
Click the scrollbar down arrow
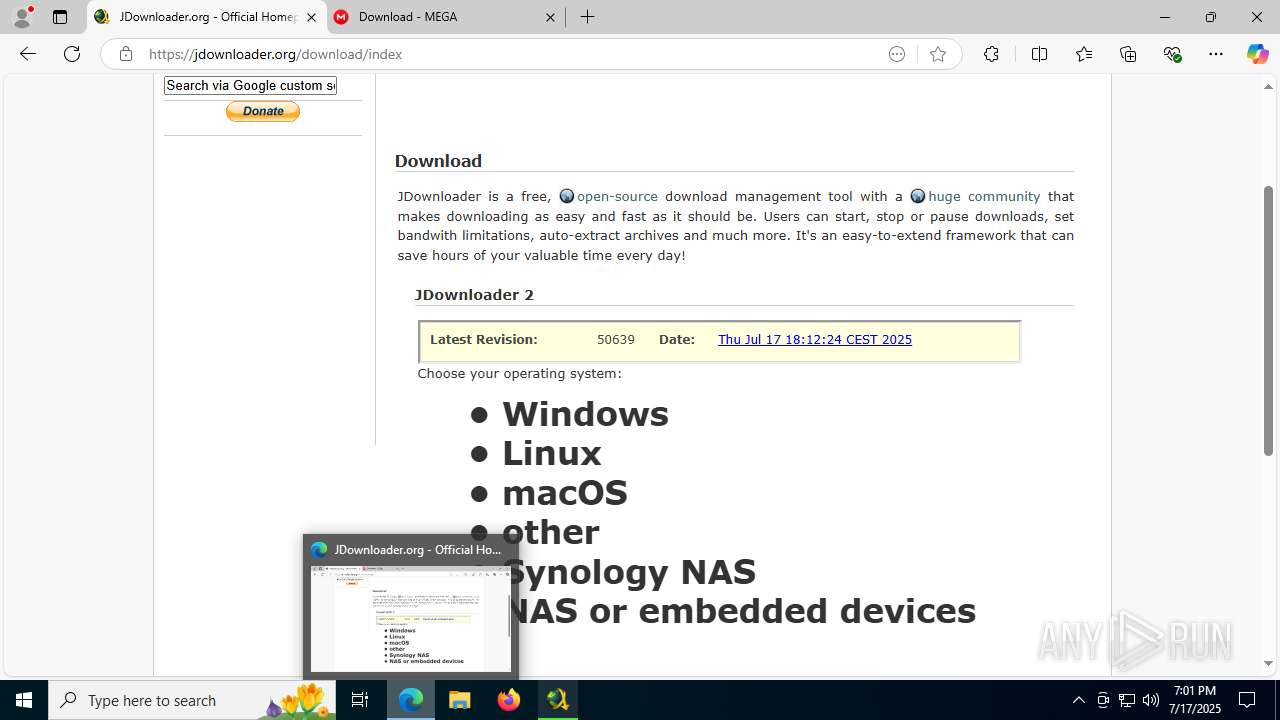coord(1269,663)
